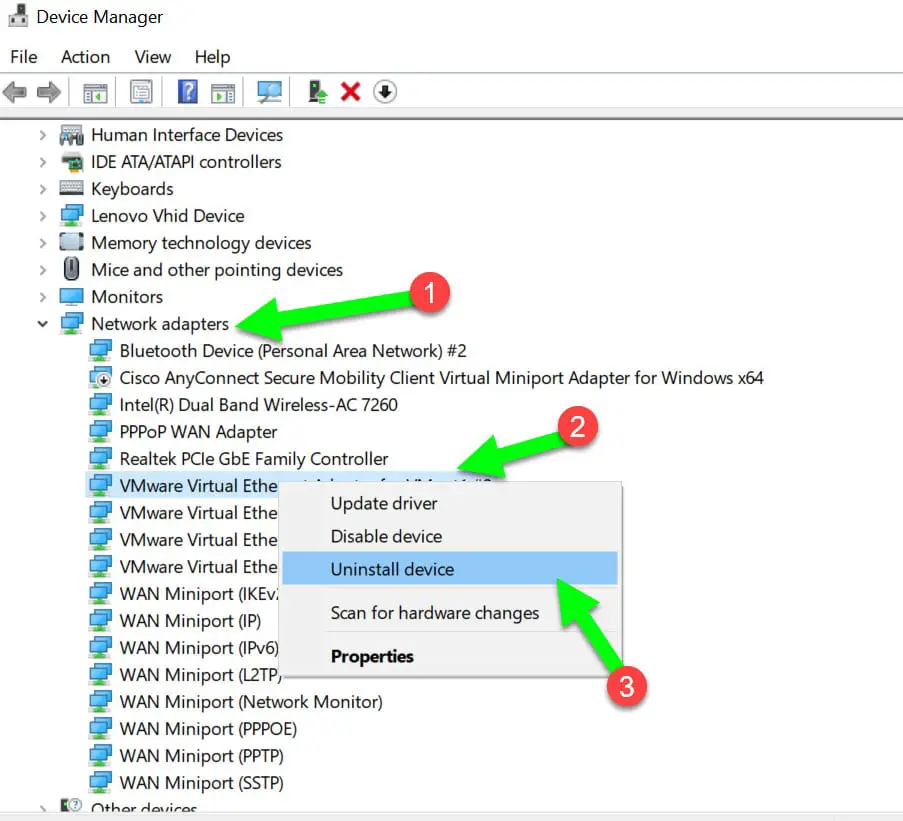Click Update device driver toolbar icon
Viewport: 903px width, 821px height.
[317, 92]
